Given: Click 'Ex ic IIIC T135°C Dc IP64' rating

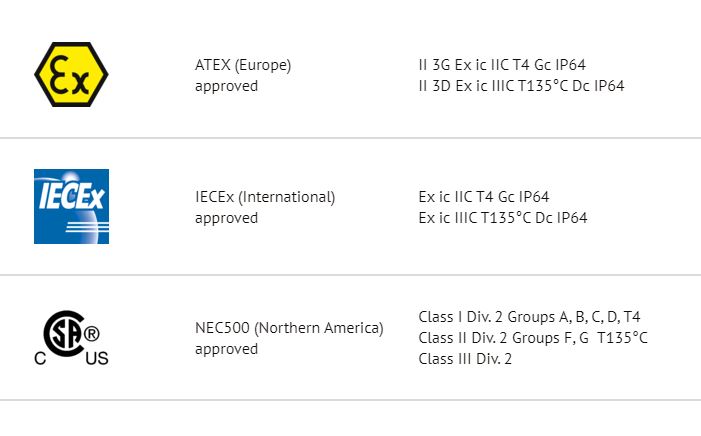Looking at the screenshot, I should coord(503,218).
